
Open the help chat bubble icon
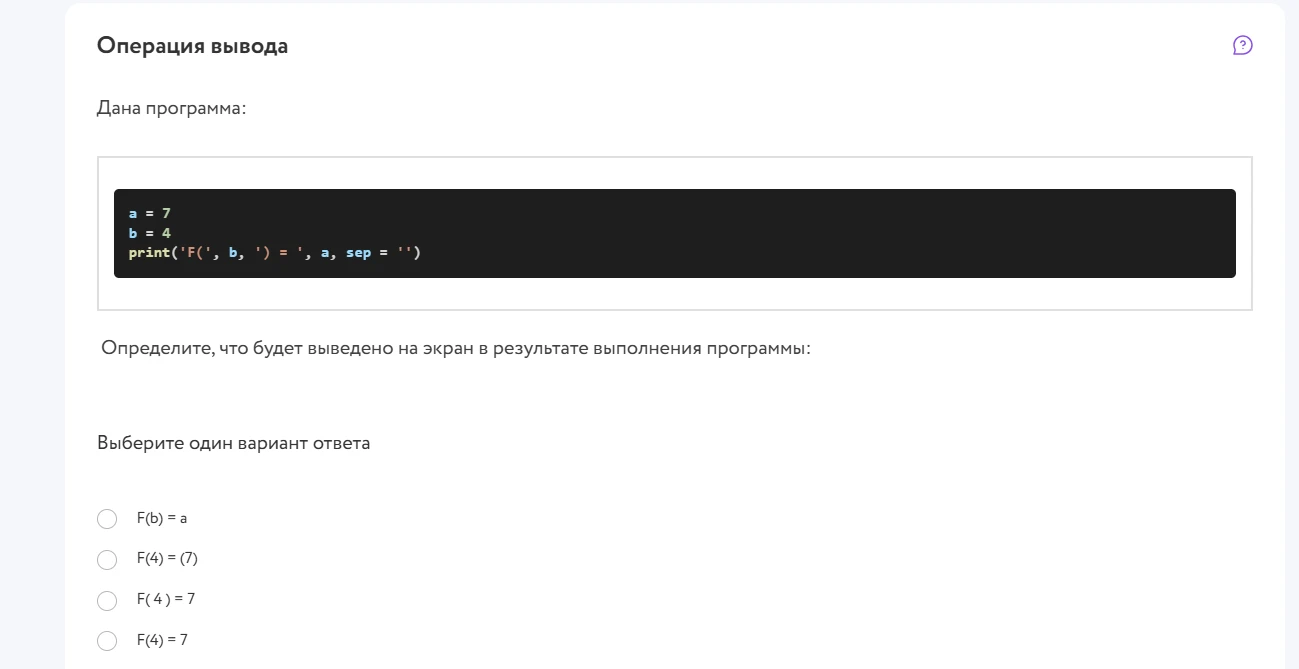1243,45
